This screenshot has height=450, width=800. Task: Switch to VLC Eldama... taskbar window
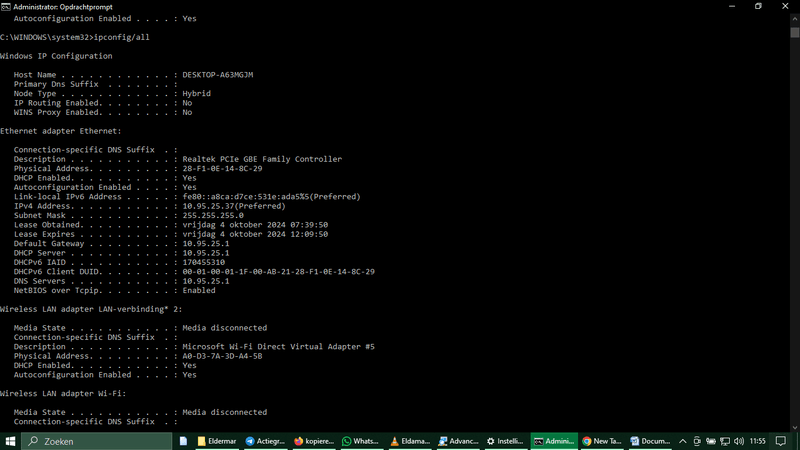pyautogui.click(x=410, y=441)
